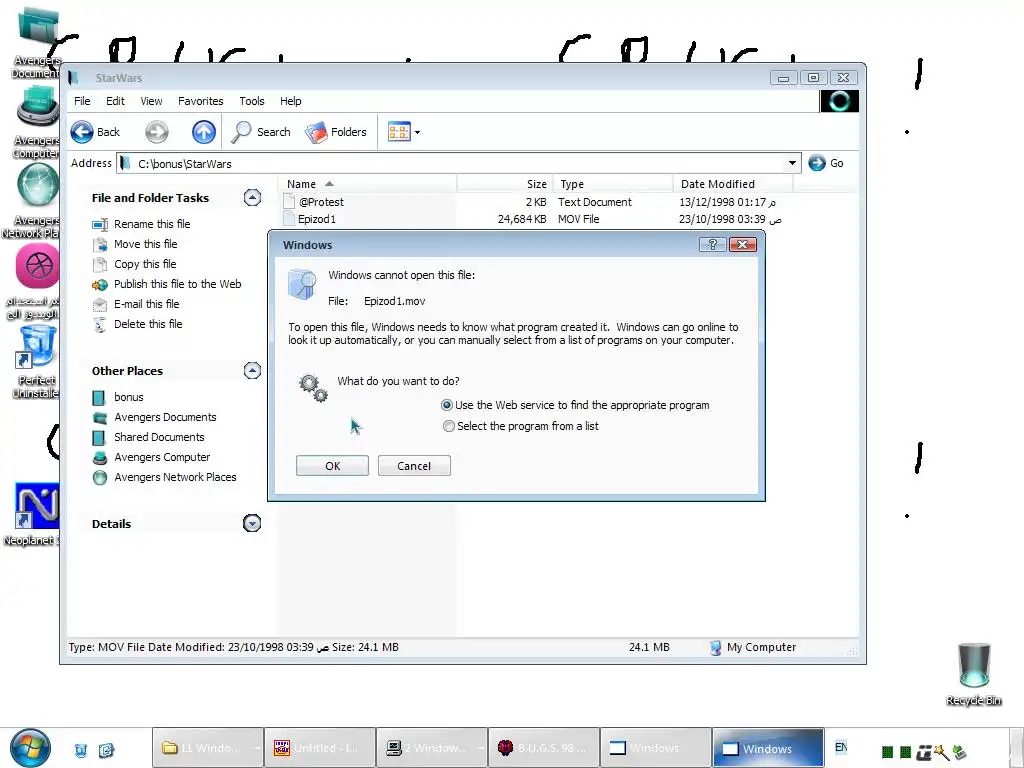1024x768 pixels.
Task: Select Use the Web service radio option
Action: tap(447, 405)
